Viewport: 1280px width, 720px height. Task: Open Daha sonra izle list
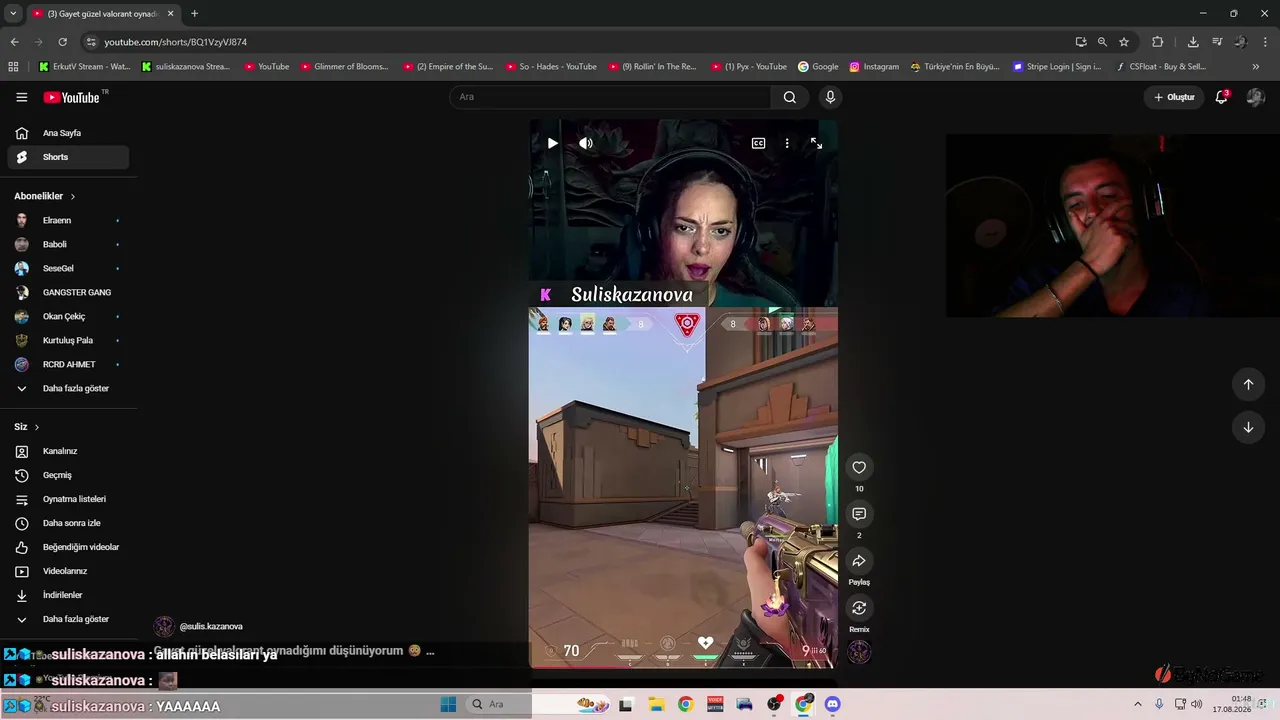(68, 523)
